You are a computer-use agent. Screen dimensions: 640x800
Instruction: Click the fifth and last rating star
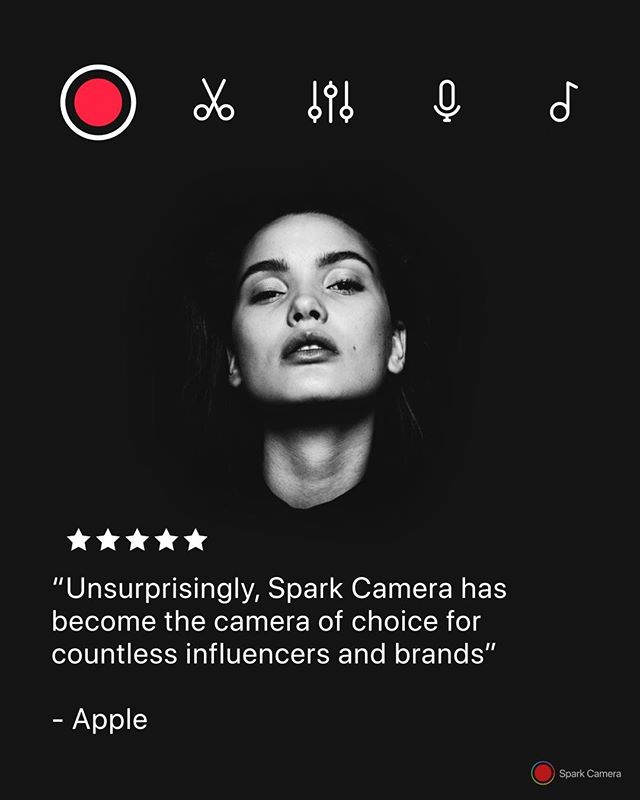(x=195, y=540)
